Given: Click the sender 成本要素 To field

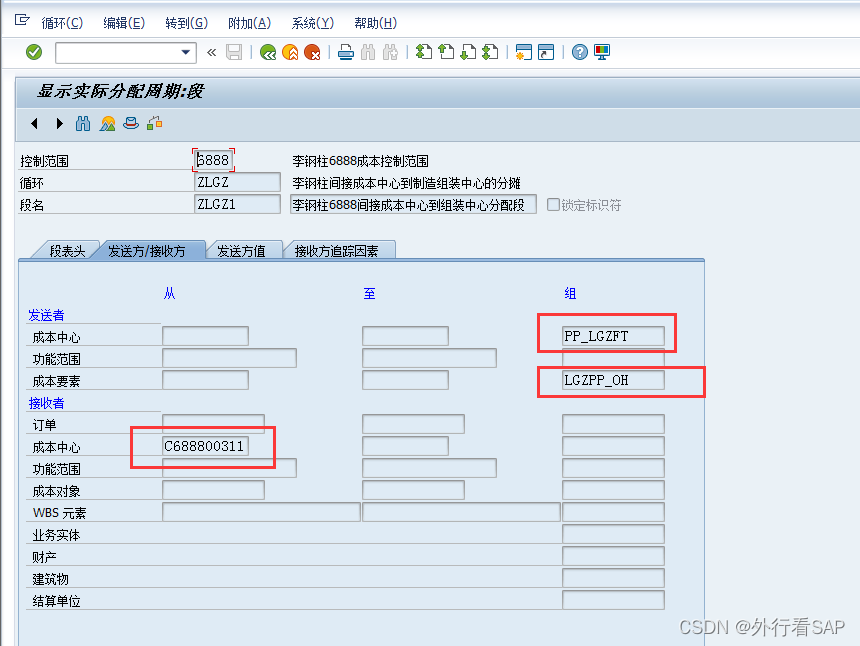Looking at the screenshot, I should pos(405,380).
